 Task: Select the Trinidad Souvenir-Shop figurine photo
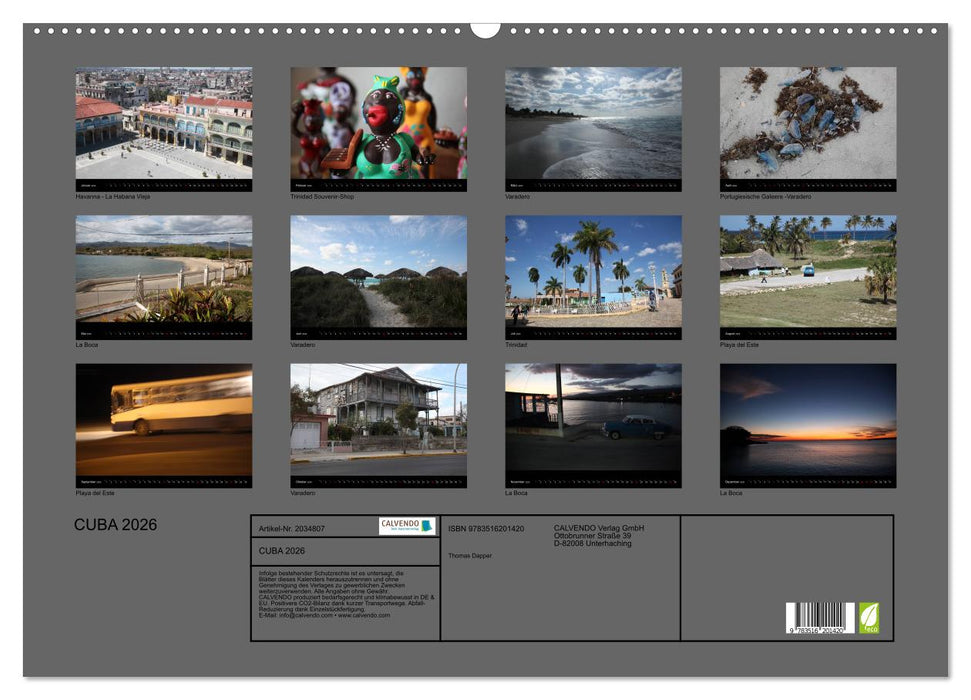tap(378, 124)
